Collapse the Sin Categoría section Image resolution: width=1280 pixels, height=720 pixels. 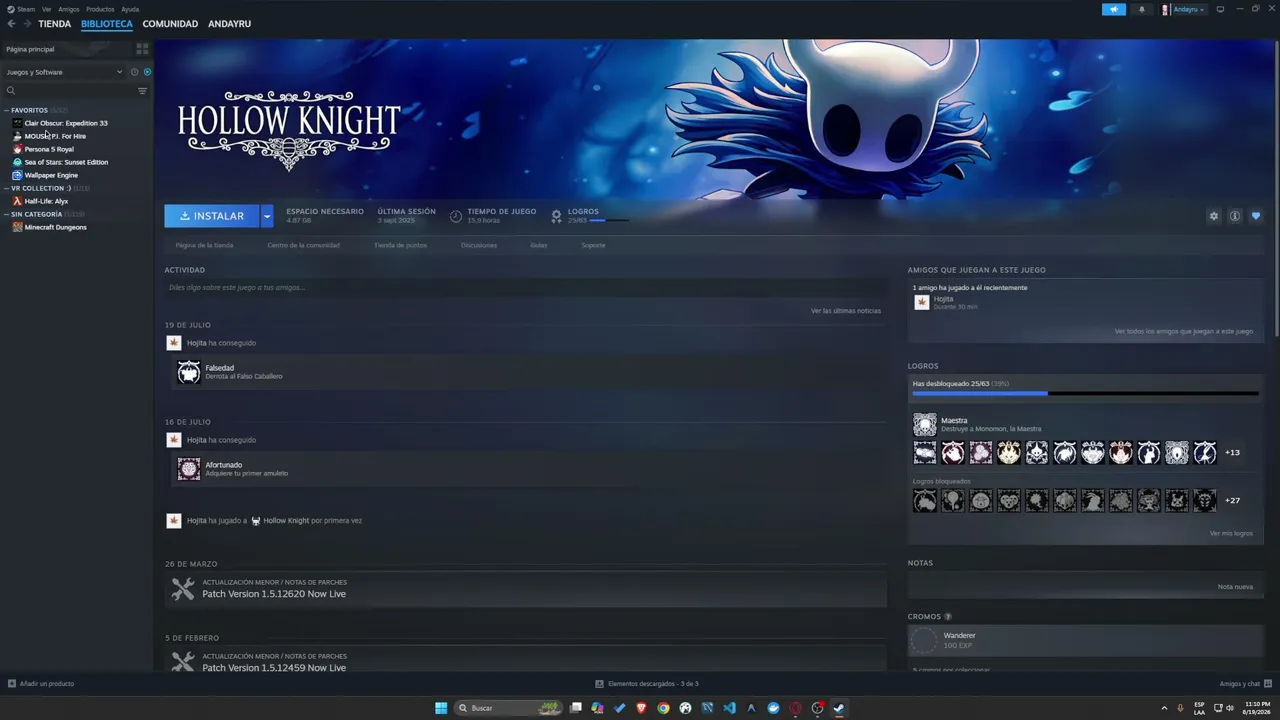point(6,214)
